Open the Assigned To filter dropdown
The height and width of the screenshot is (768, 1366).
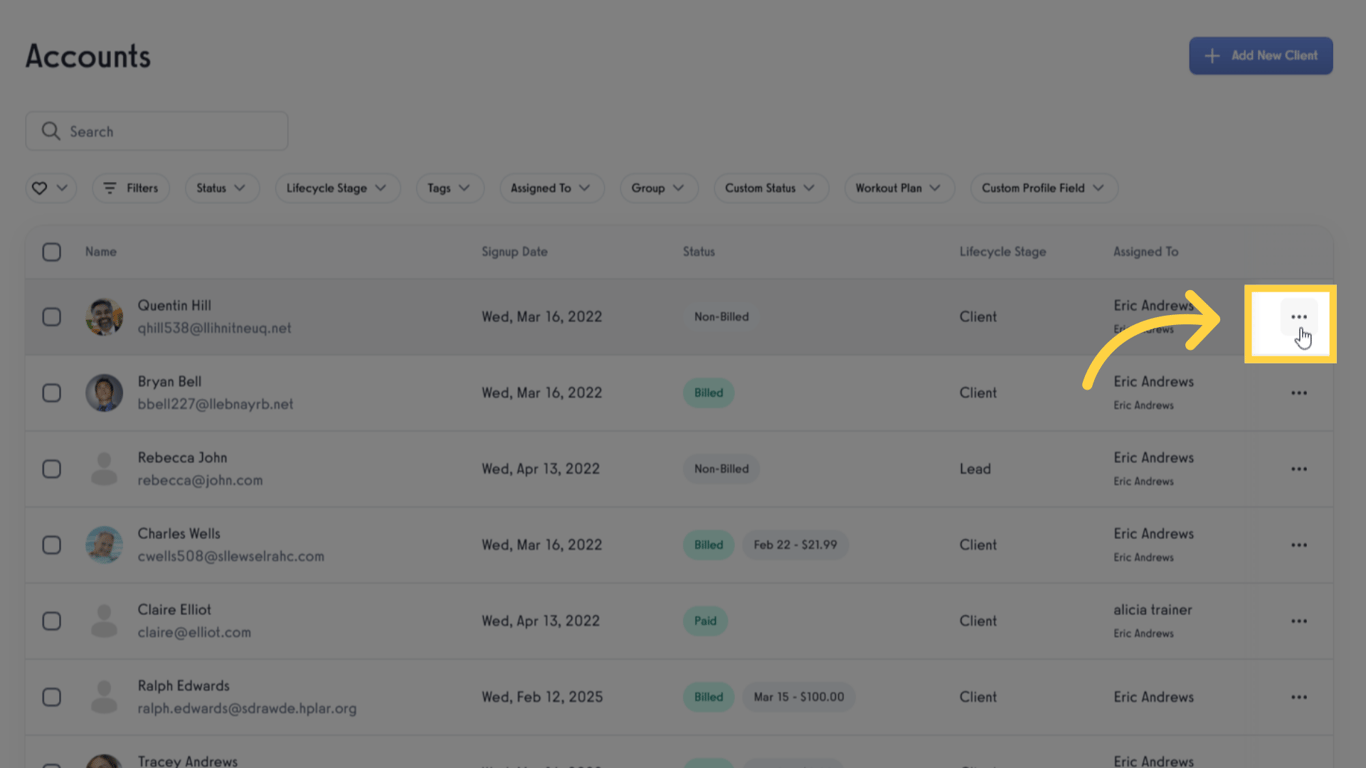click(550, 188)
